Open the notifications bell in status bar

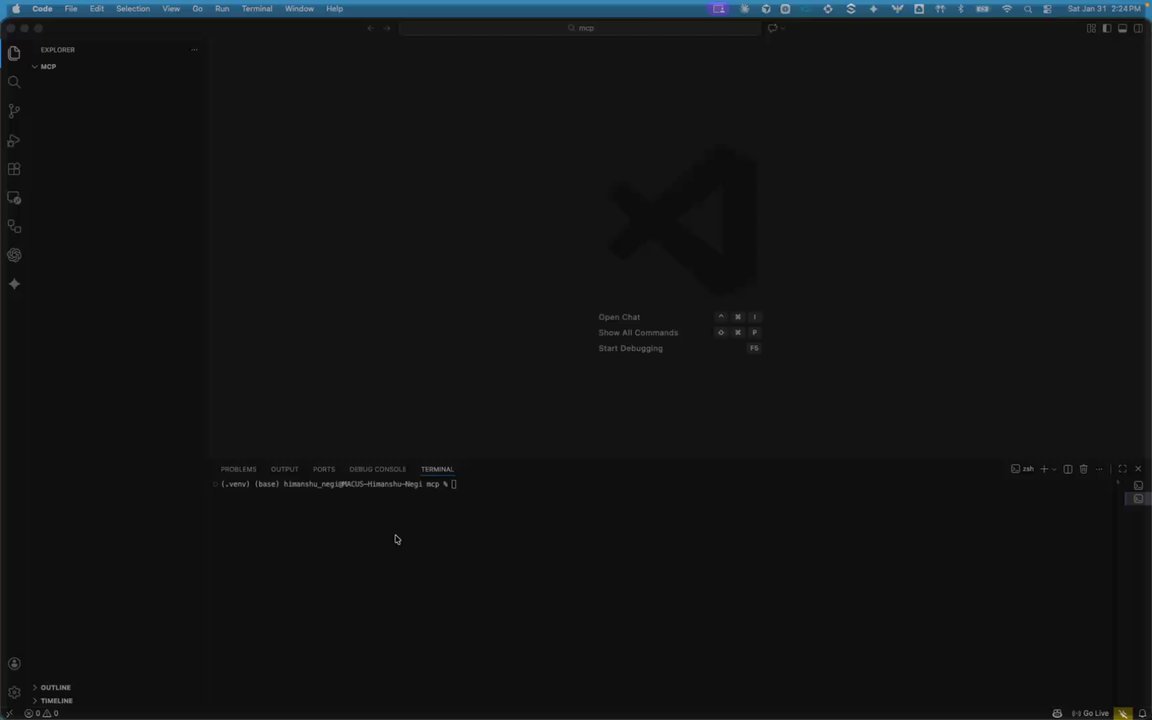[1142, 713]
